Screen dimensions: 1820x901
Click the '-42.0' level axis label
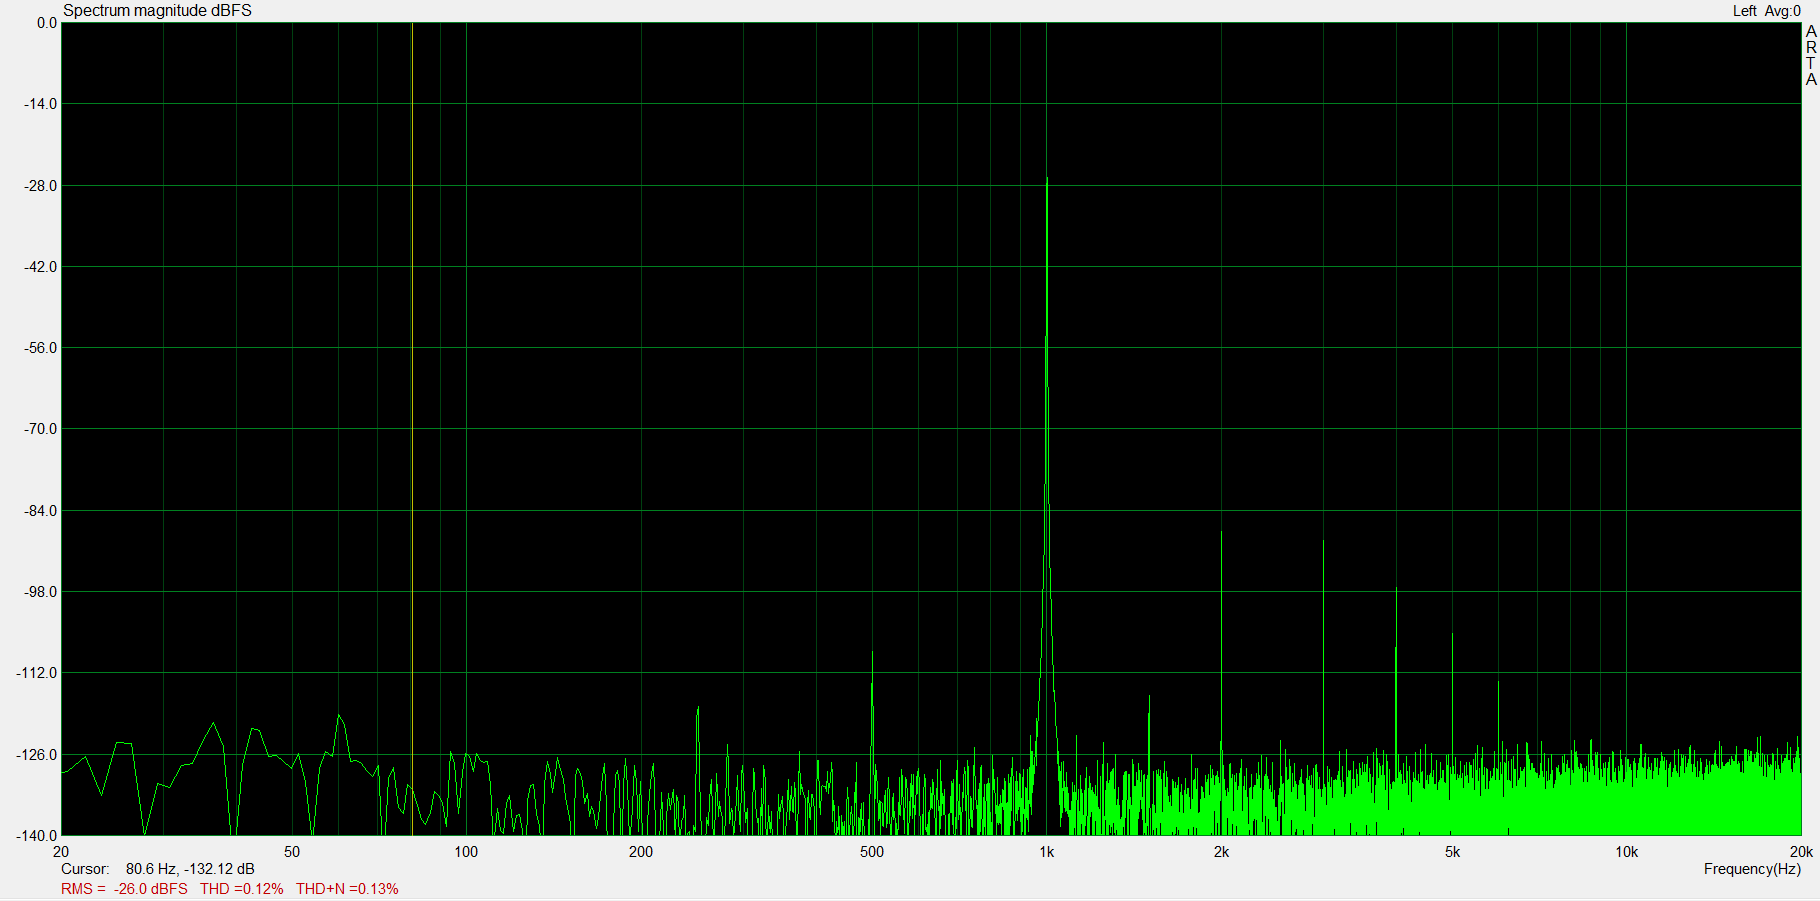tap(41, 267)
